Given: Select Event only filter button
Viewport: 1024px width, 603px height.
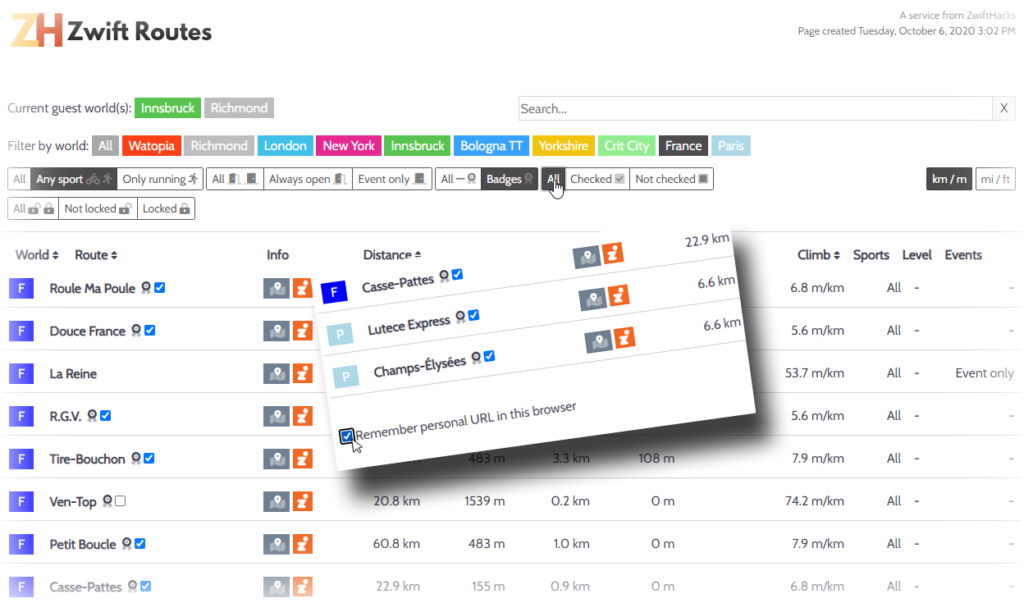Looking at the screenshot, I should pos(392,179).
